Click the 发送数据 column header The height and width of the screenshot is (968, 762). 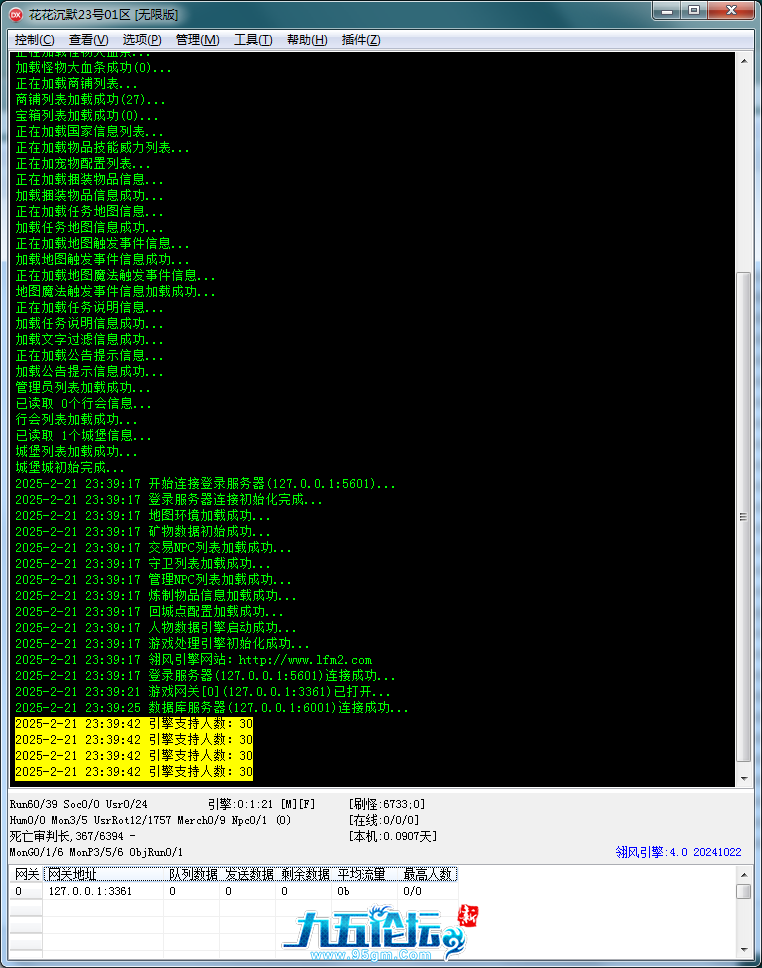click(x=249, y=874)
